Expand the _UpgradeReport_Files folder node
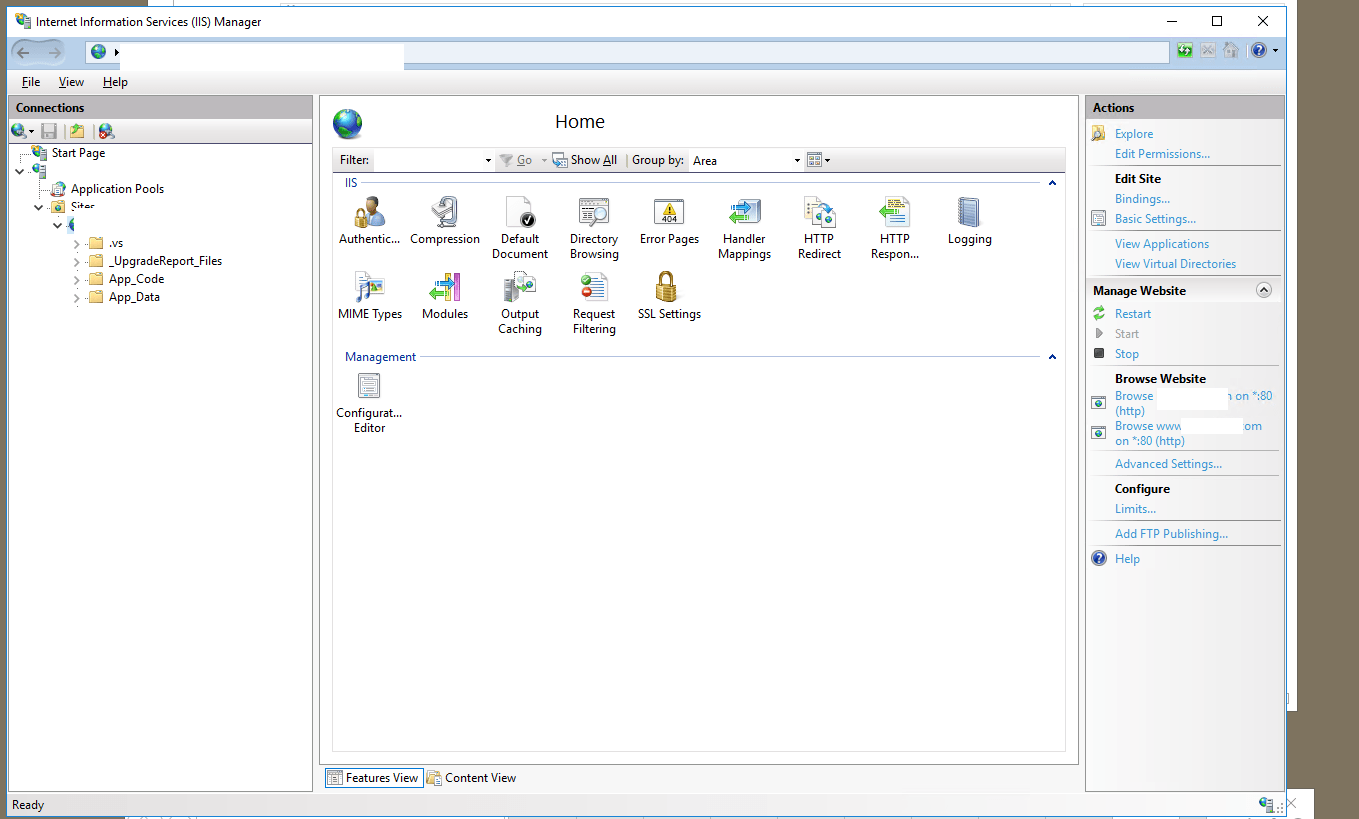 (77, 261)
